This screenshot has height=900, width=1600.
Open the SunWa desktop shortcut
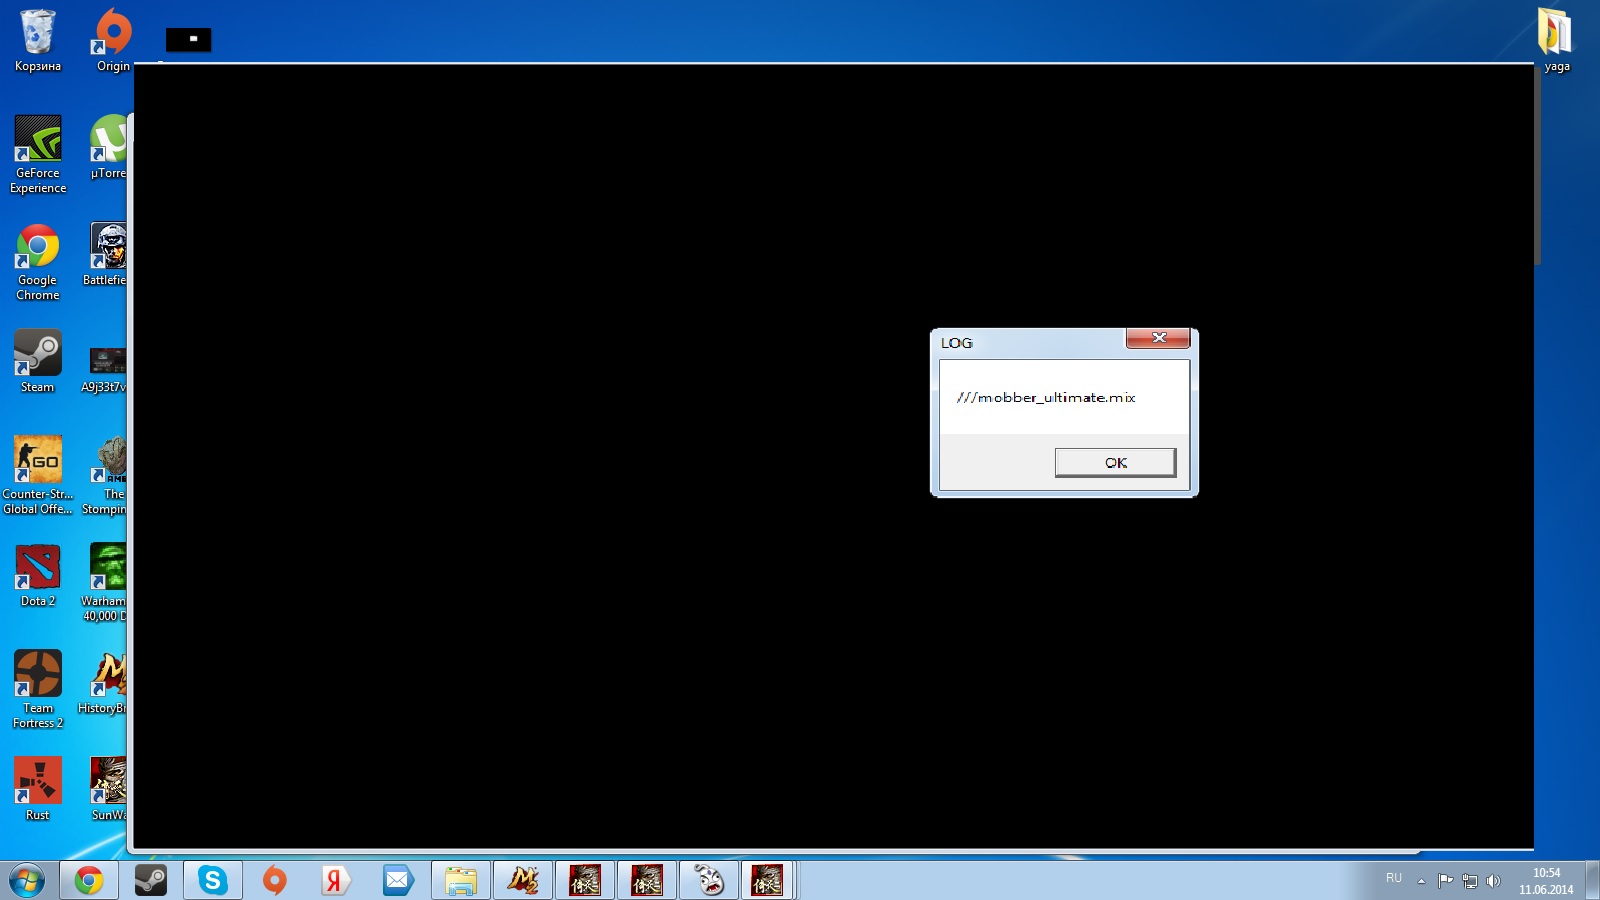tap(108, 789)
